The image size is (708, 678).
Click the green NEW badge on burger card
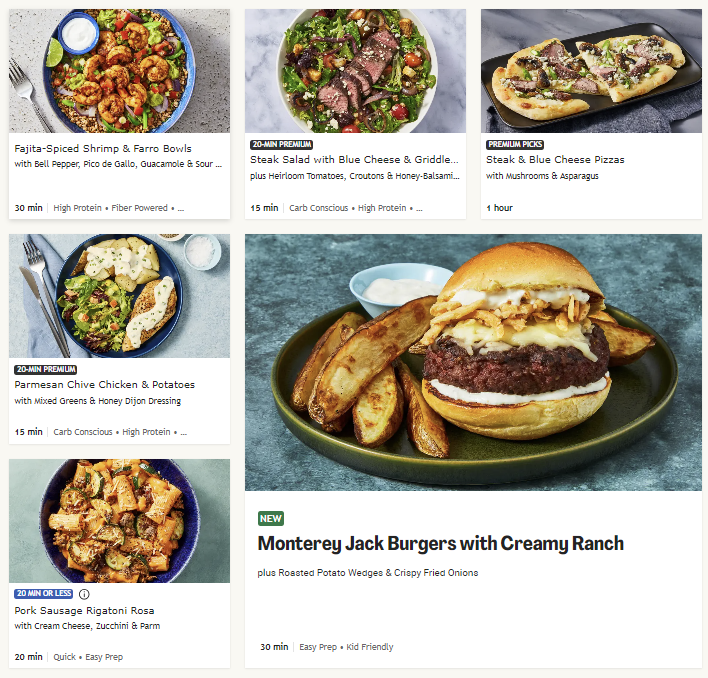[x=271, y=519]
